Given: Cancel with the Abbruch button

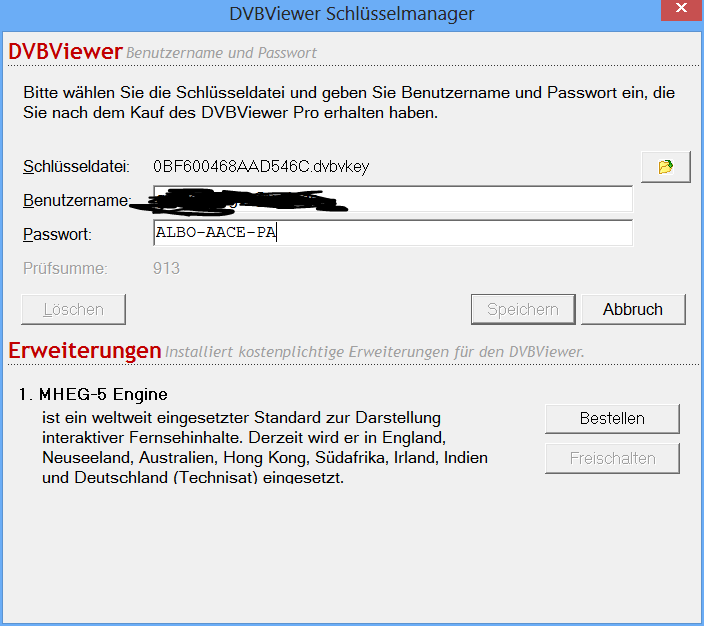Looking at the screenshot, I should click(633, 309).
